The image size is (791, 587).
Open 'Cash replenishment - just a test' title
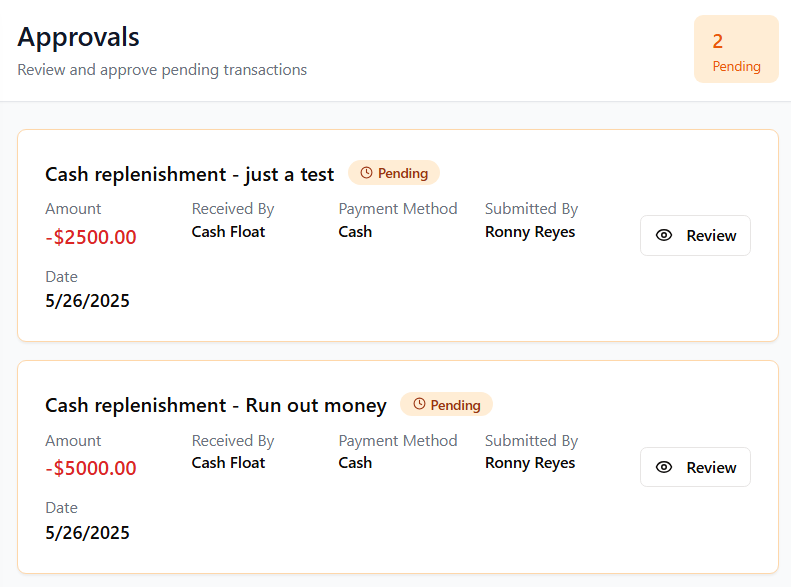click(x=190, y=174)
